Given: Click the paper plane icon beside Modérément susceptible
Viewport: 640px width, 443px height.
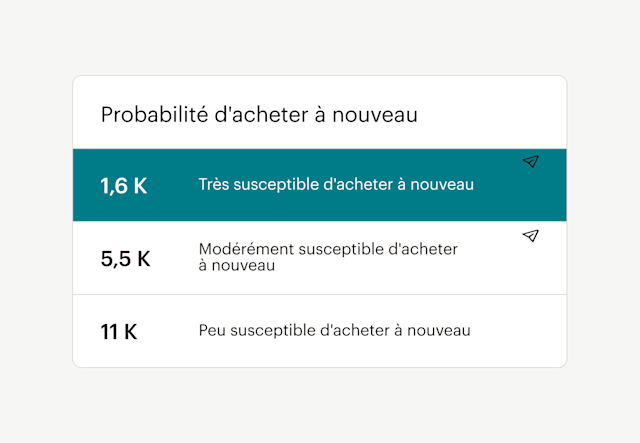Looking at the screenshot, I should 531,236.
